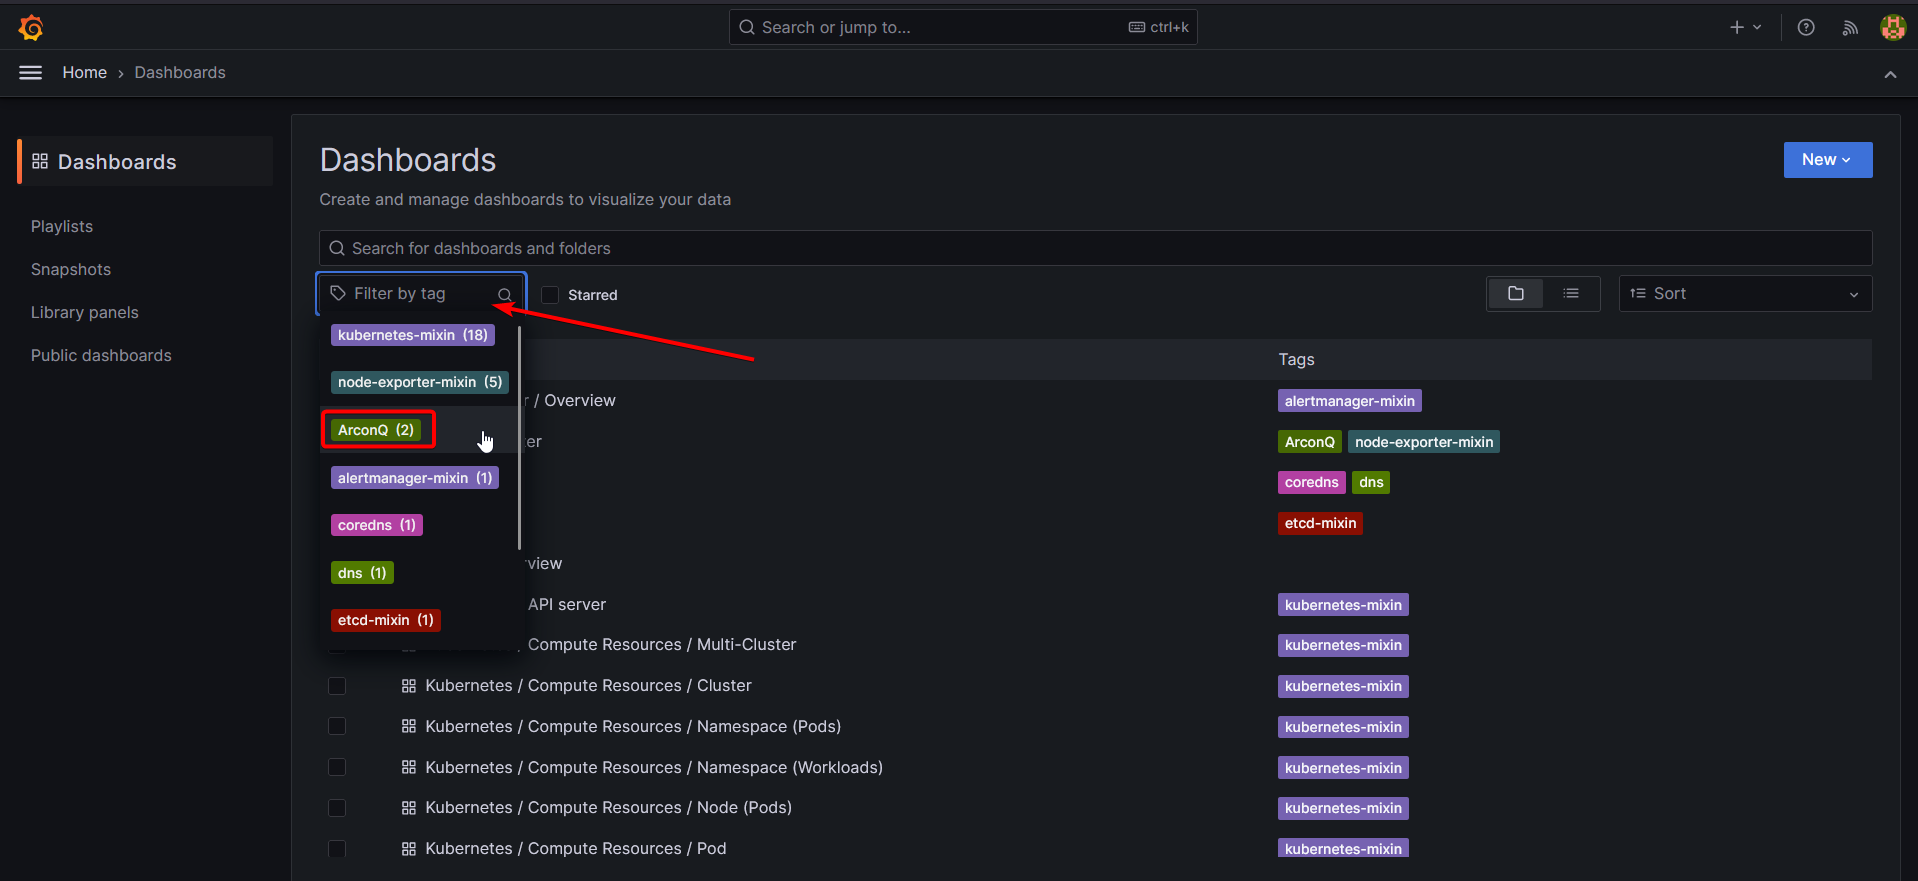This screenshot has height=881, width=1918.
Task: Check the Compute Resources / Cluster row
Action: [337, 686]
